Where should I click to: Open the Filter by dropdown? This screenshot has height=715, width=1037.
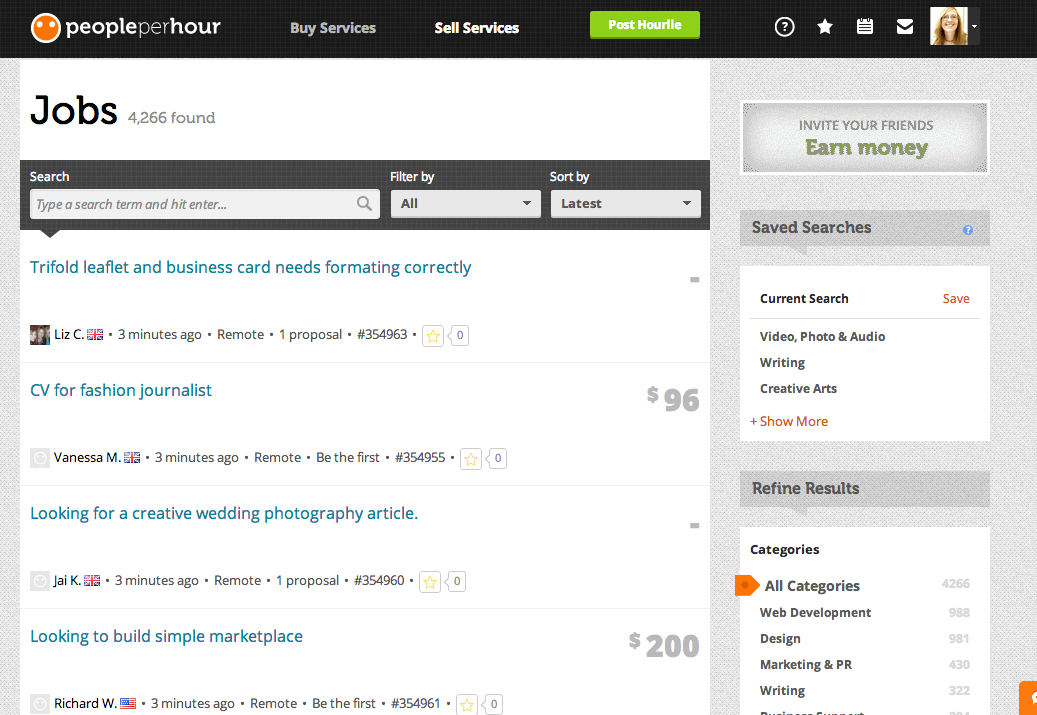(x=466, y=204)
